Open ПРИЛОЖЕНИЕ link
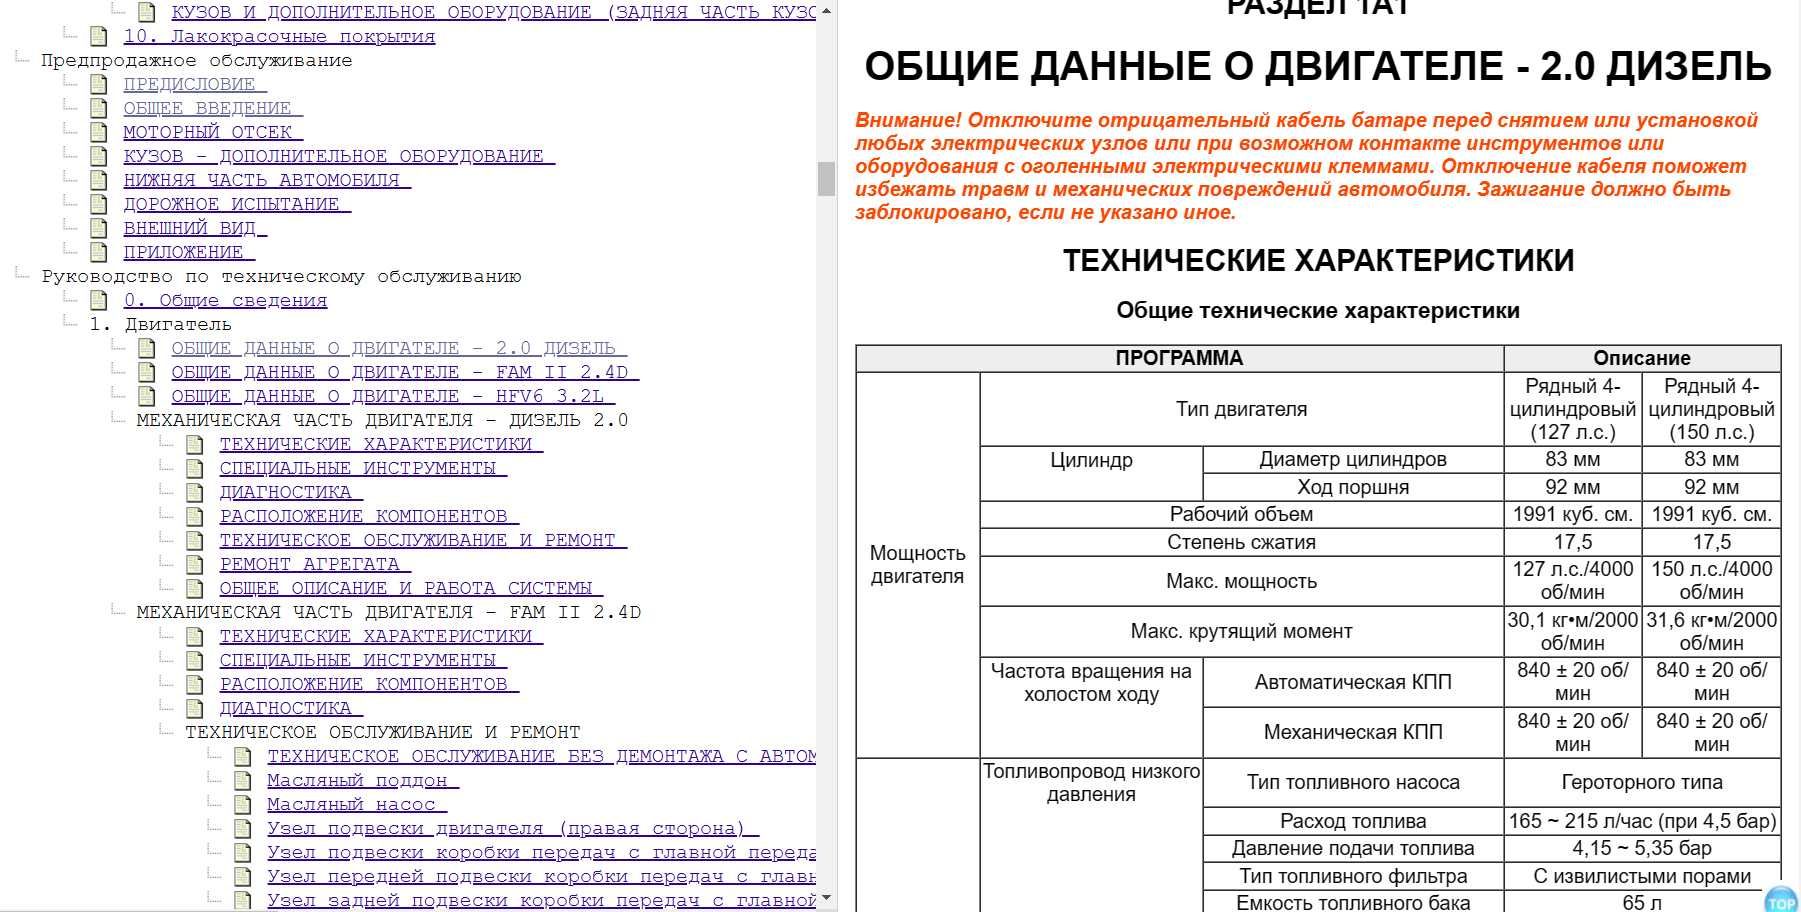Screen dimensions: 1801x912 point(189,252)
